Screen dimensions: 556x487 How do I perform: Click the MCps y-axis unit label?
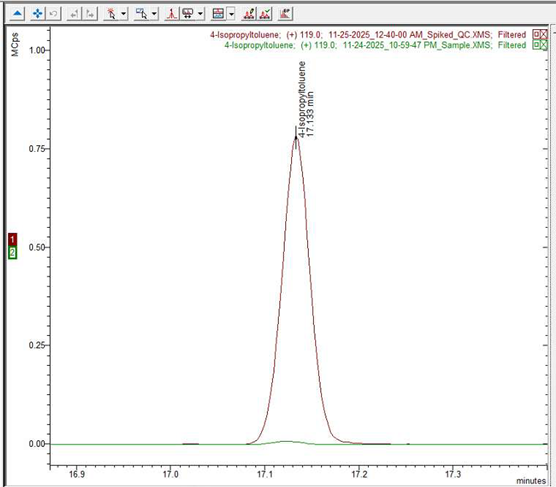pyautogui.click(x=15, y=44)
